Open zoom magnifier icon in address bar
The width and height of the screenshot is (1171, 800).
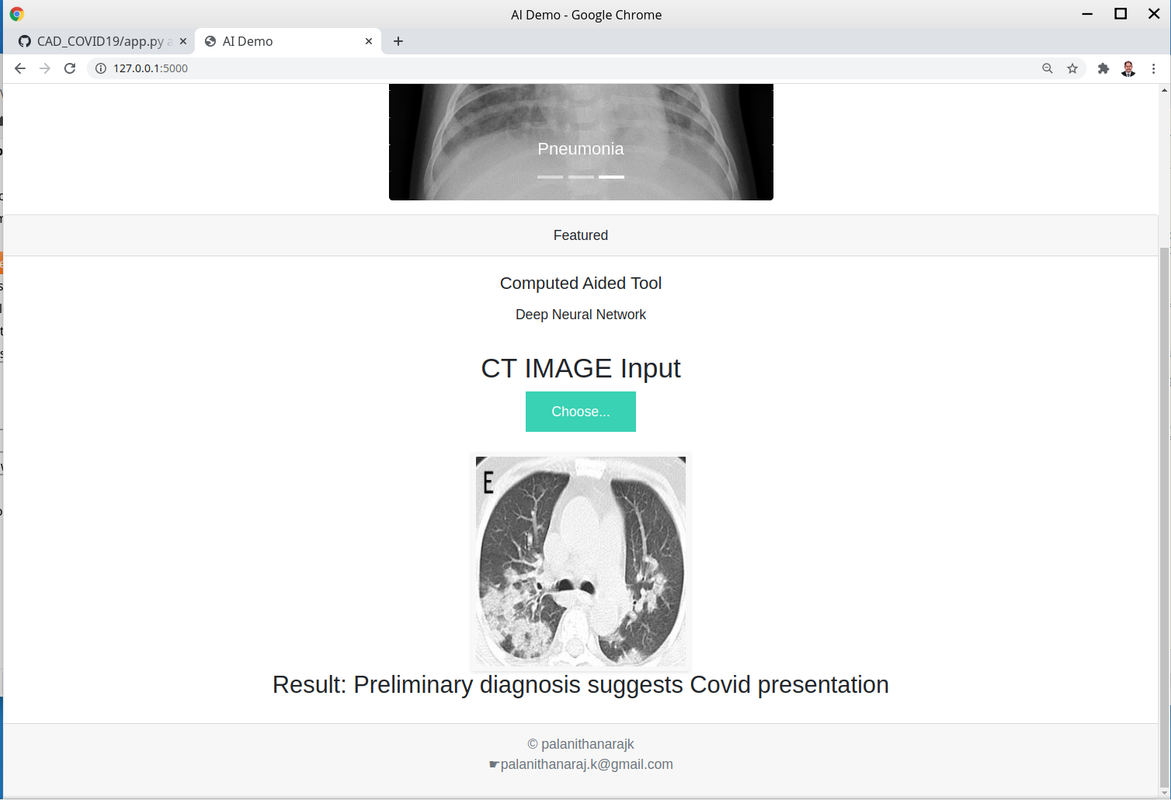coord(1048,68)
